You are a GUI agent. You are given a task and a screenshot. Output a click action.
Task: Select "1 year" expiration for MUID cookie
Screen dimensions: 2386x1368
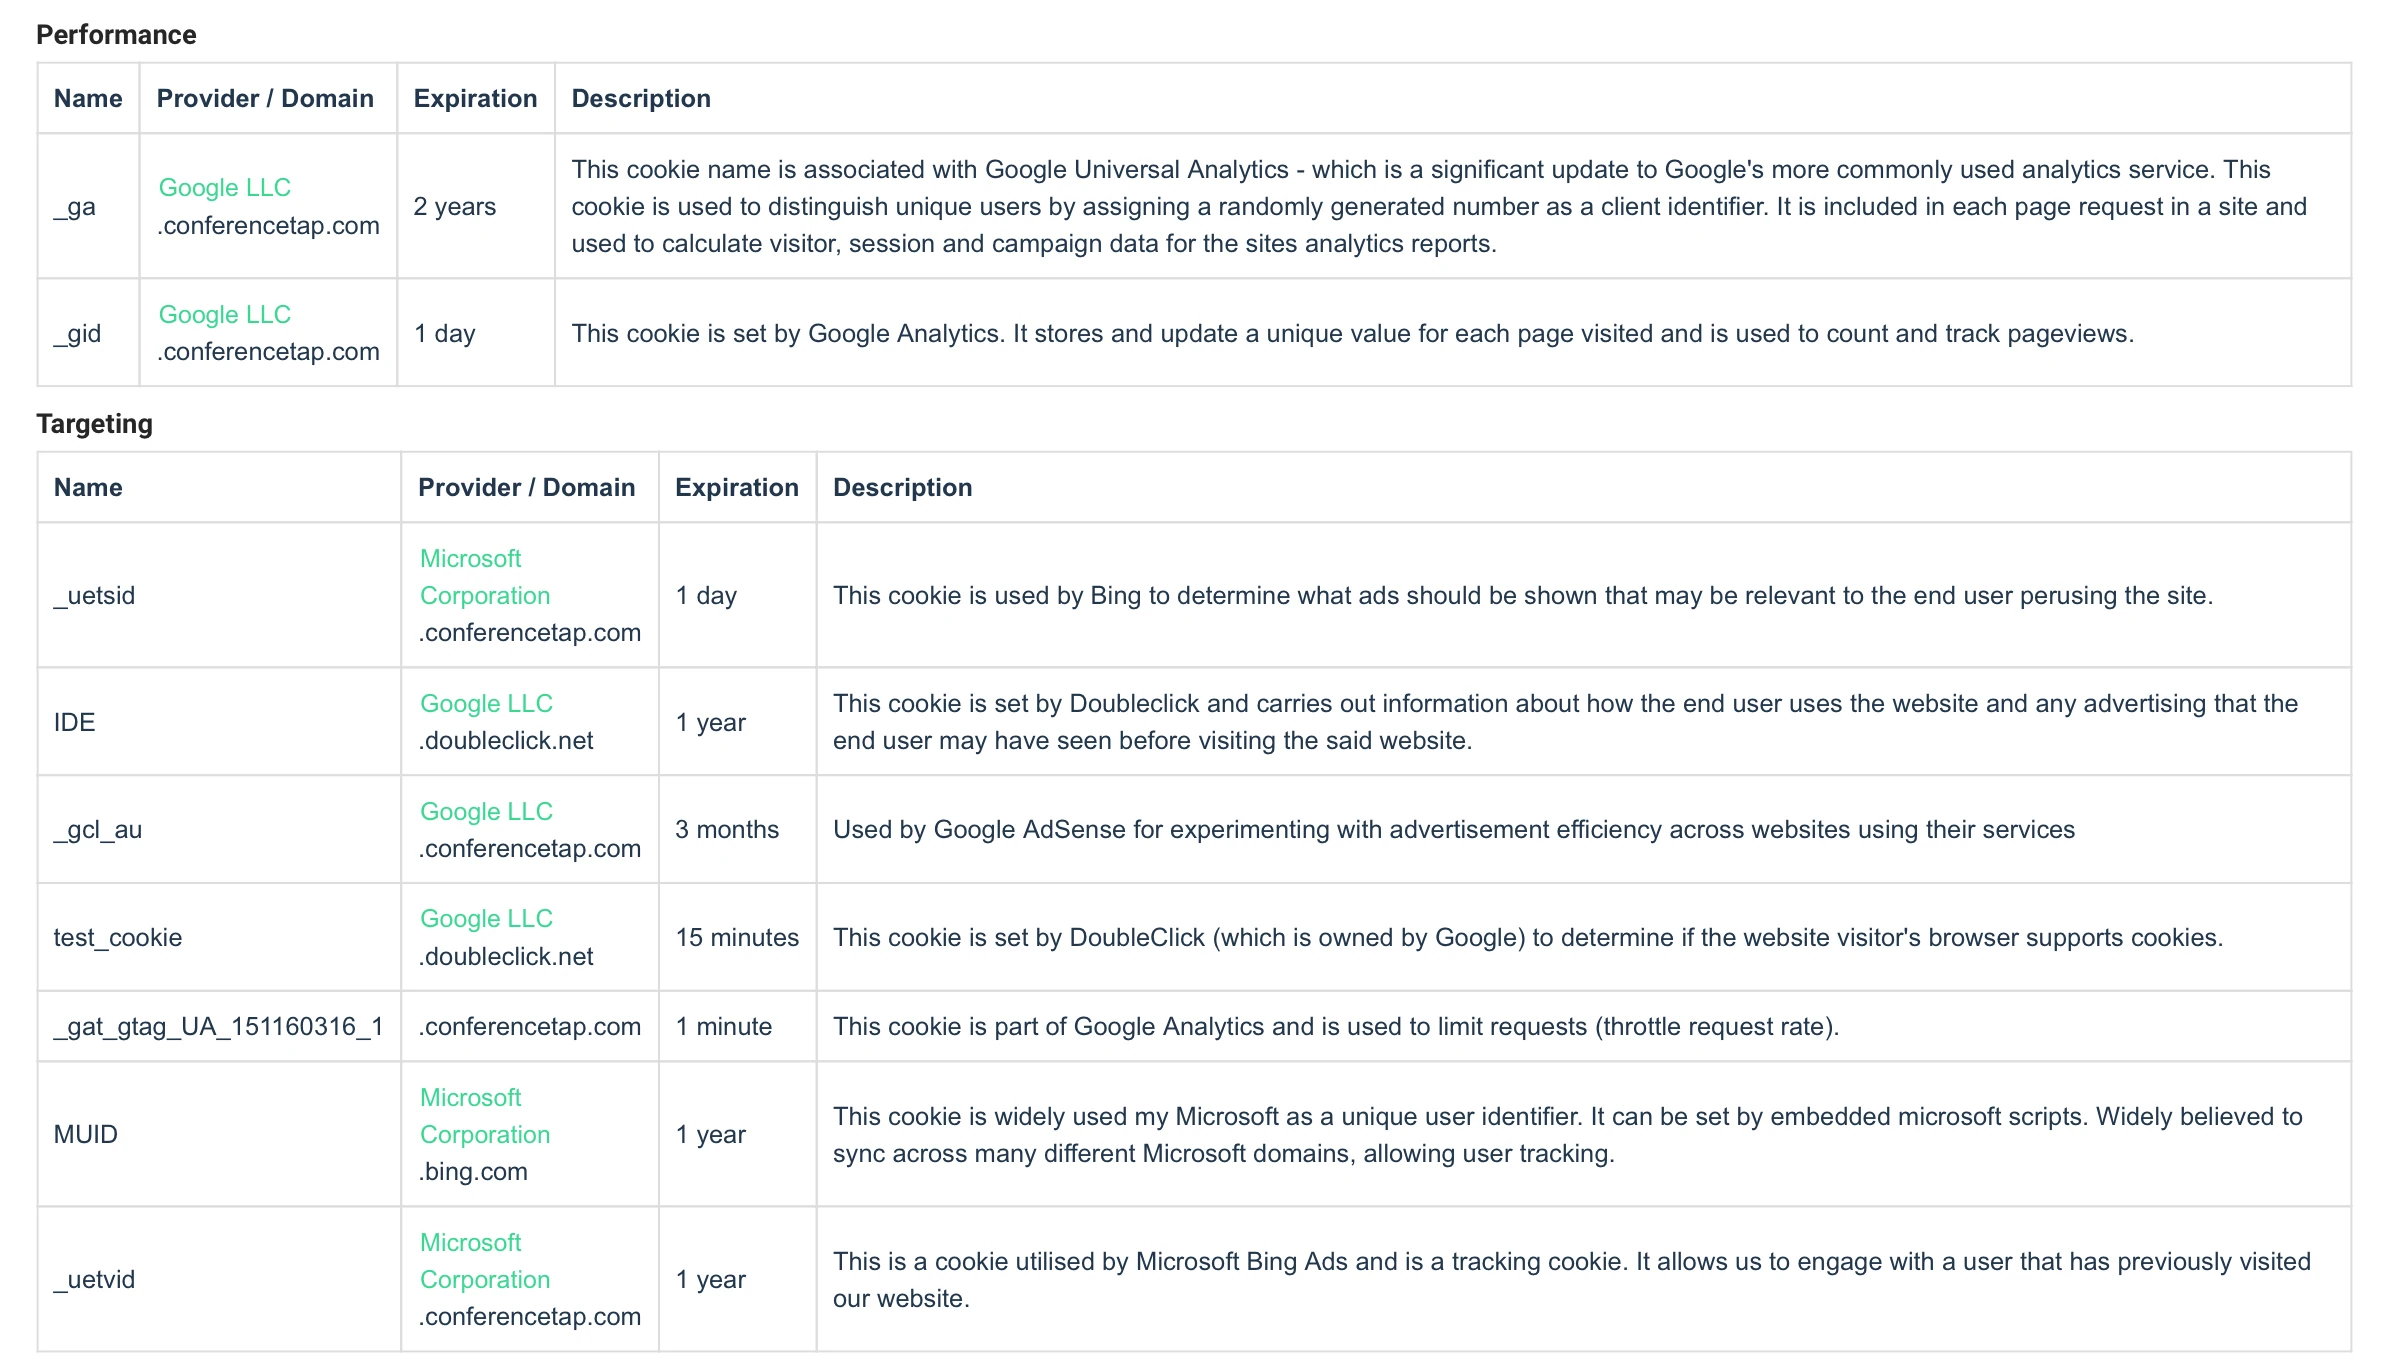tap(710, 1135)
